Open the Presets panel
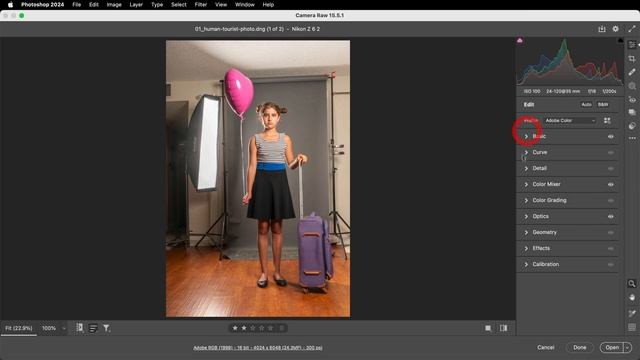 click(x=632, y=126)
